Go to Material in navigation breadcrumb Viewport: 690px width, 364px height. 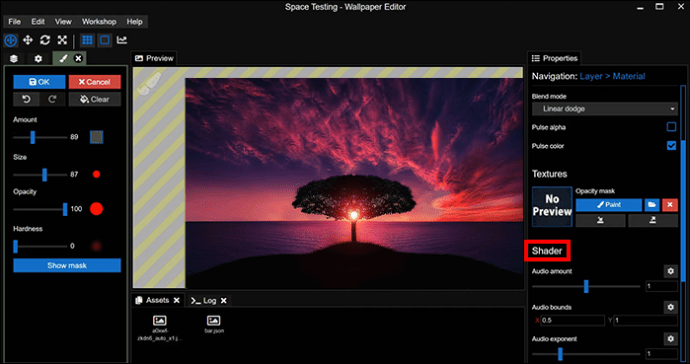[x=629, y=76]
